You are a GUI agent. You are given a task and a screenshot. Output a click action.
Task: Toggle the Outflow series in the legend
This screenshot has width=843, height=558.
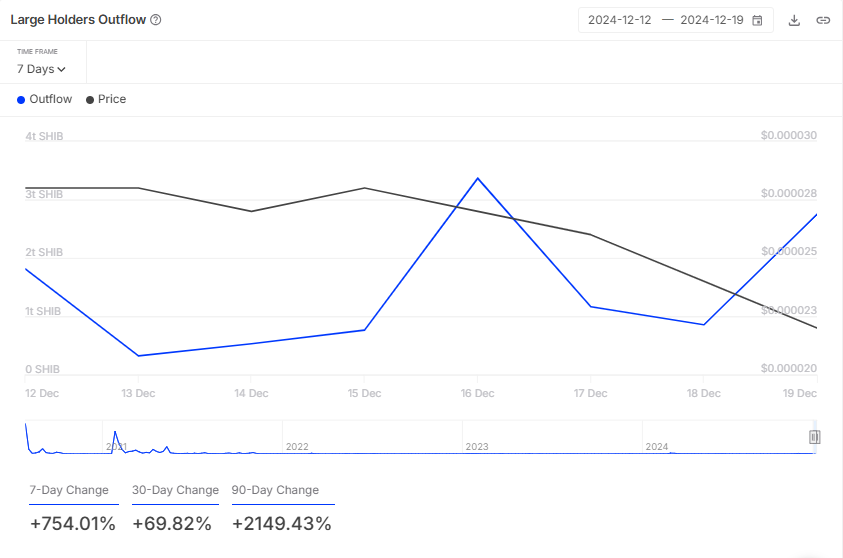click(51, 100)
